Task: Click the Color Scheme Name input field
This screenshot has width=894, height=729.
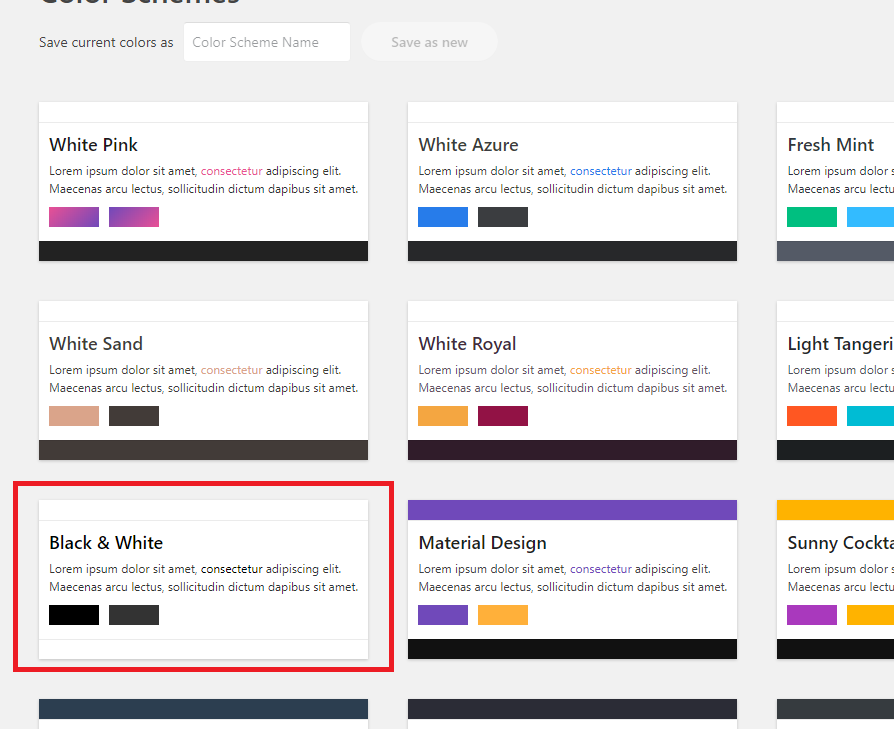Action: 267,42
